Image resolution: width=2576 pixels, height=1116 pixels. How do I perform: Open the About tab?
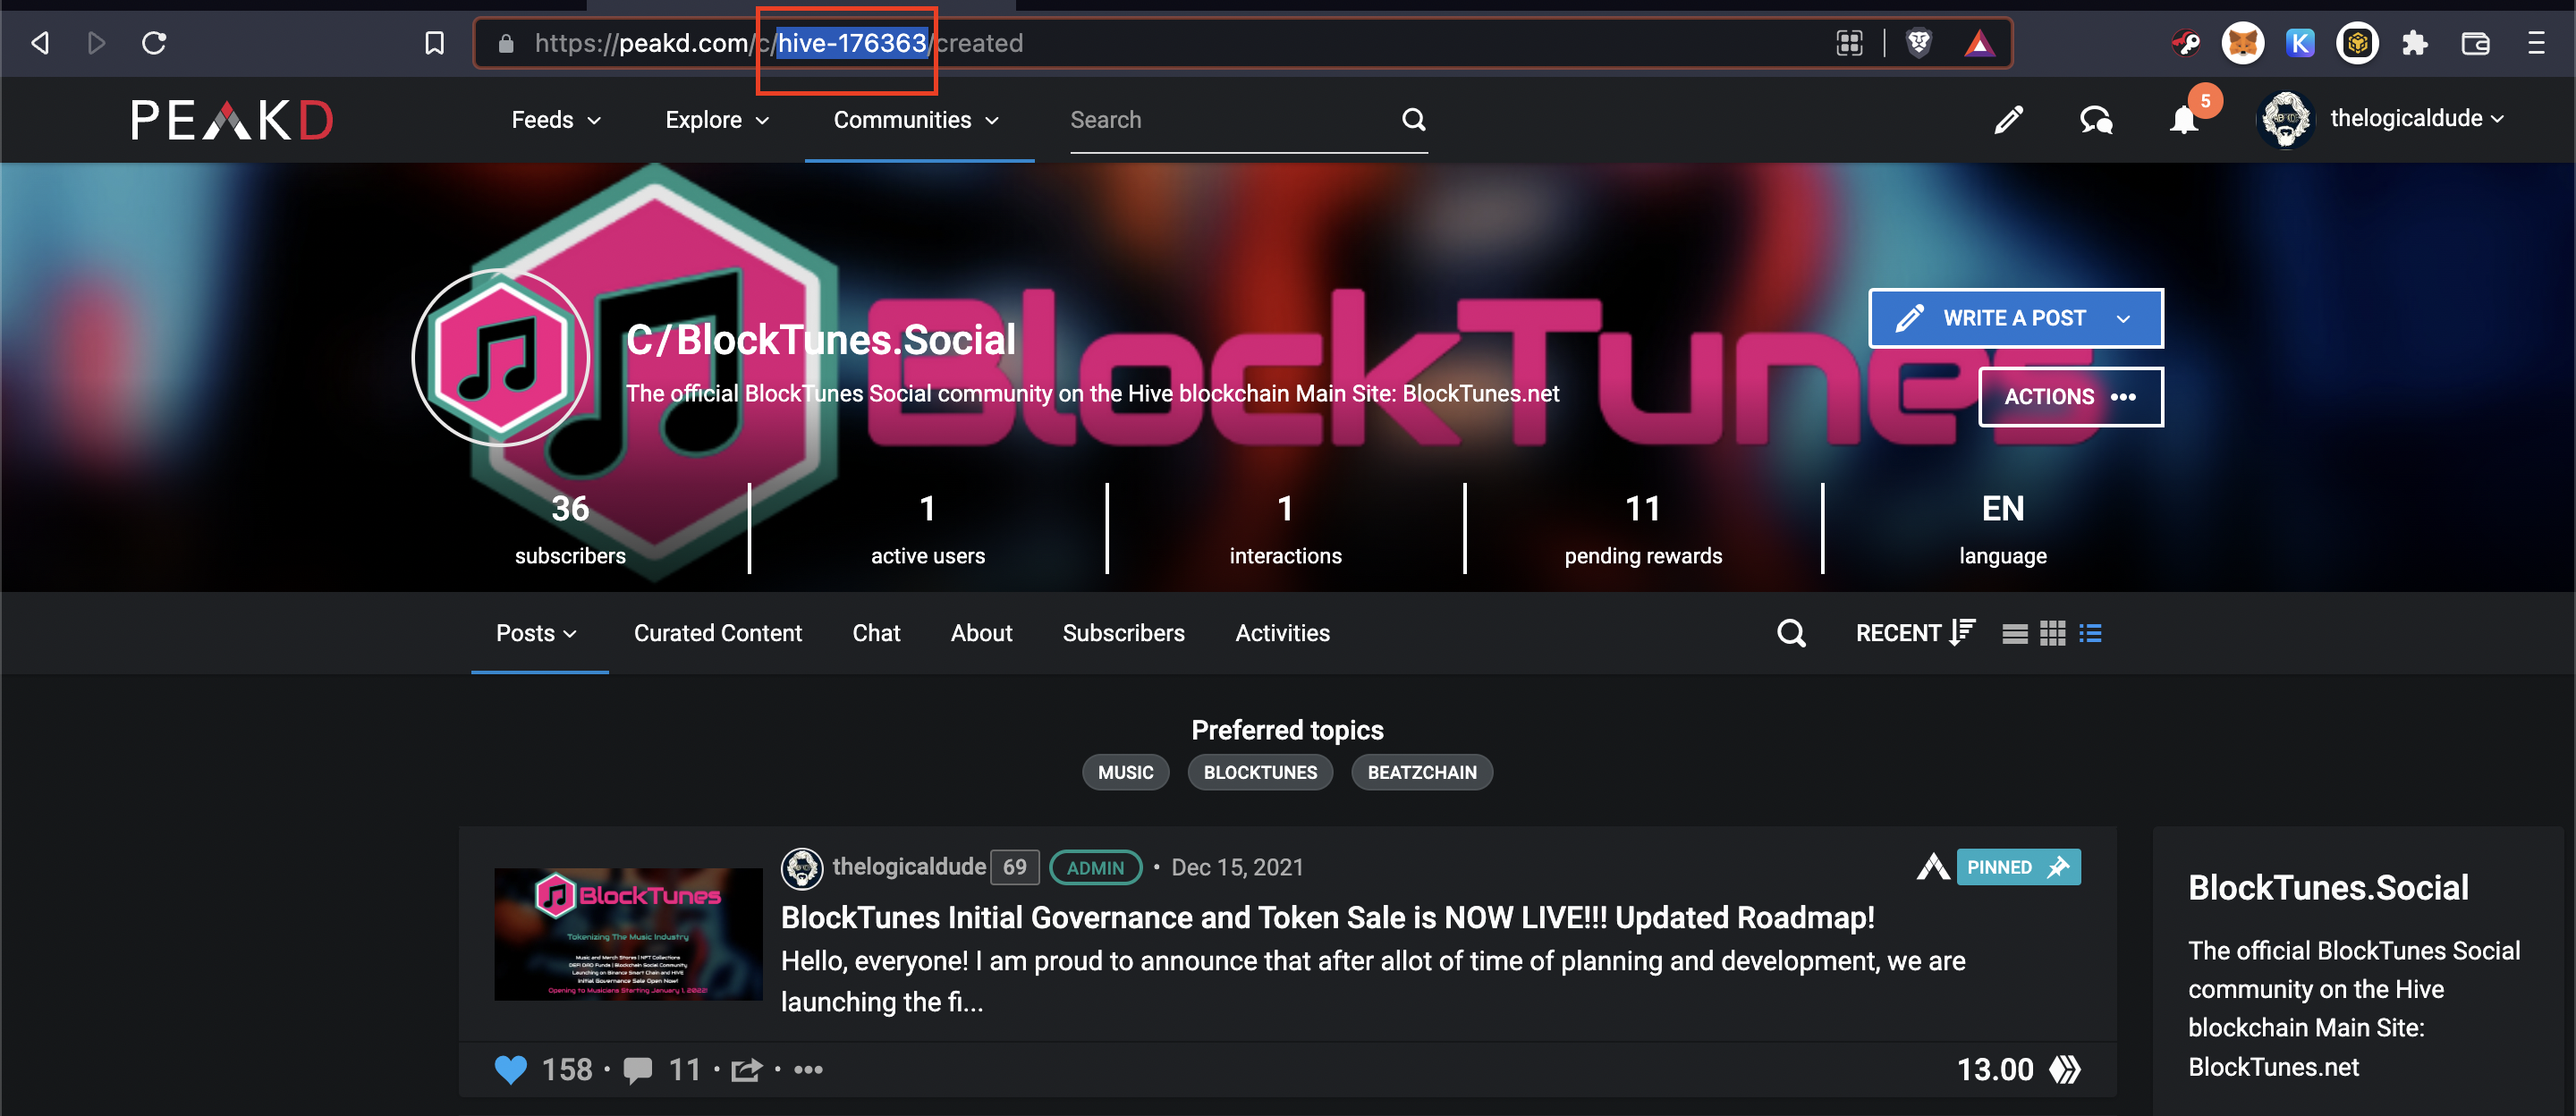click(x=981, y=633)
